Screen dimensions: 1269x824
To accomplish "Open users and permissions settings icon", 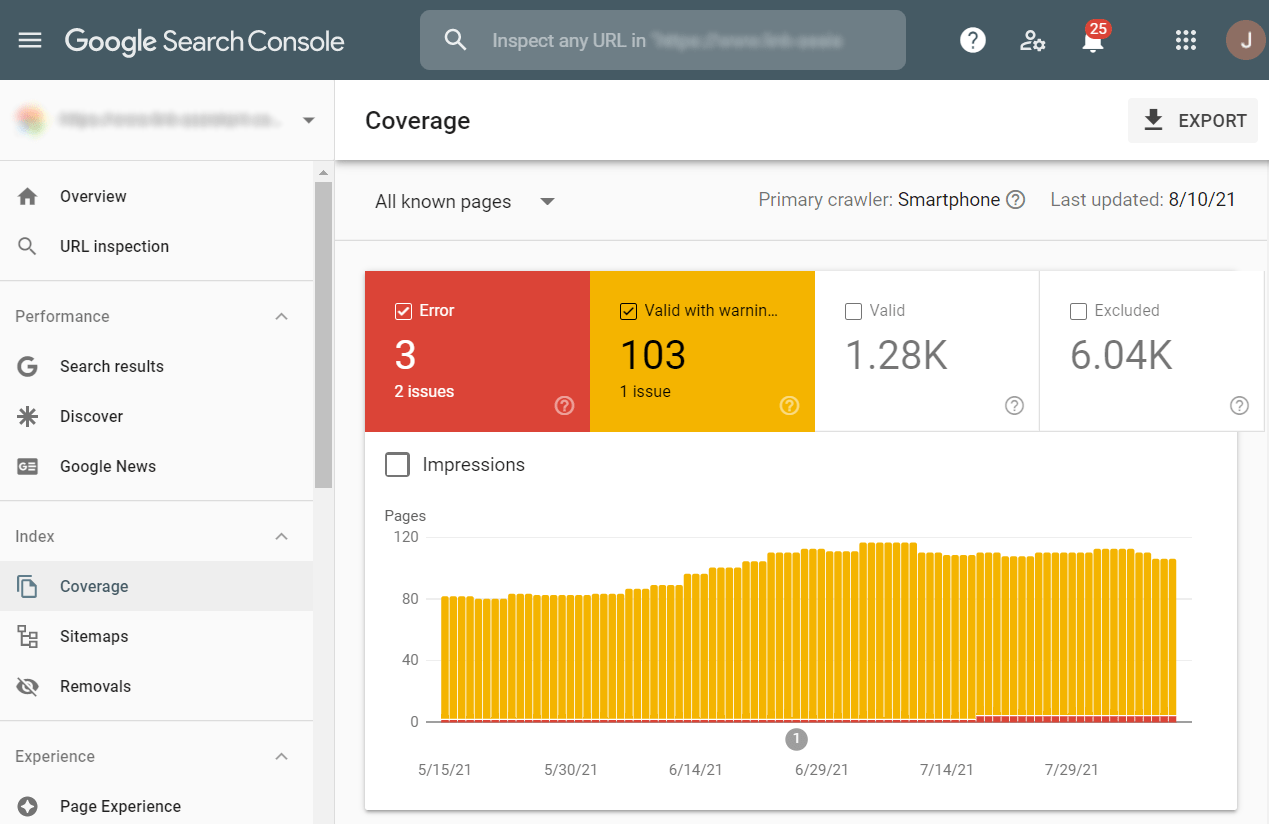I will point(1032,40).
